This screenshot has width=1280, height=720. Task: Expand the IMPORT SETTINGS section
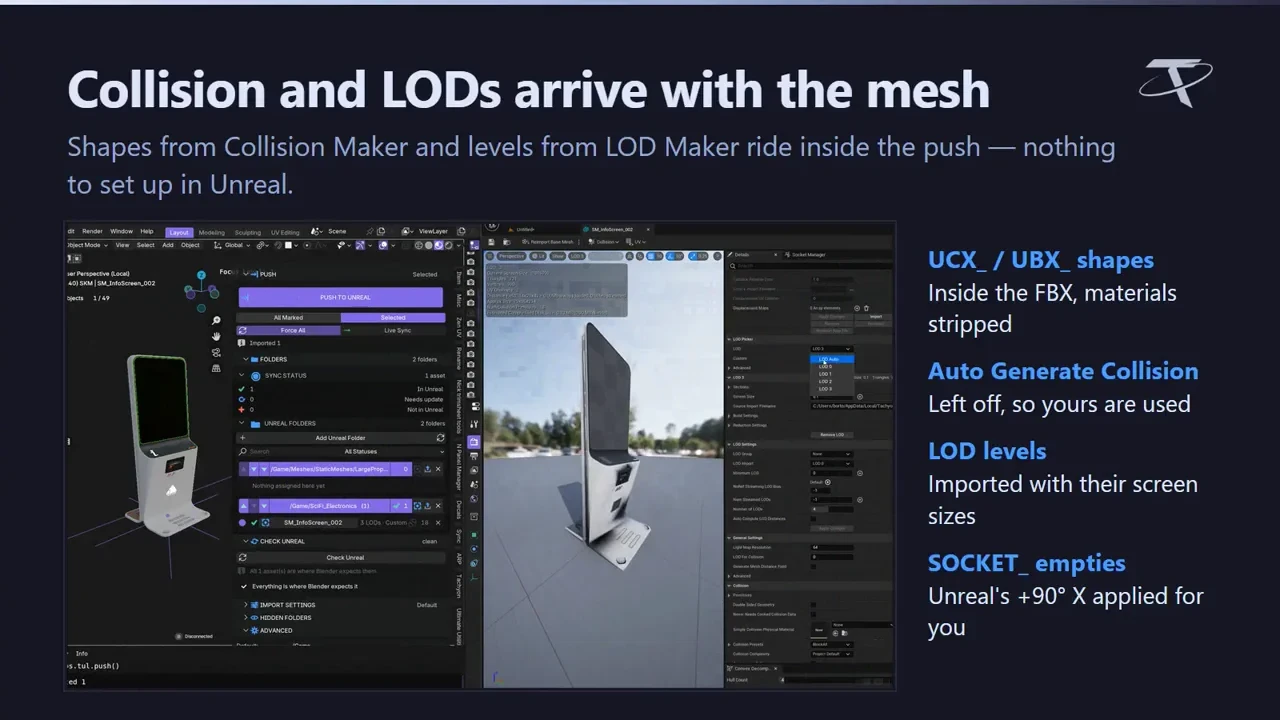tap(340, 605)
